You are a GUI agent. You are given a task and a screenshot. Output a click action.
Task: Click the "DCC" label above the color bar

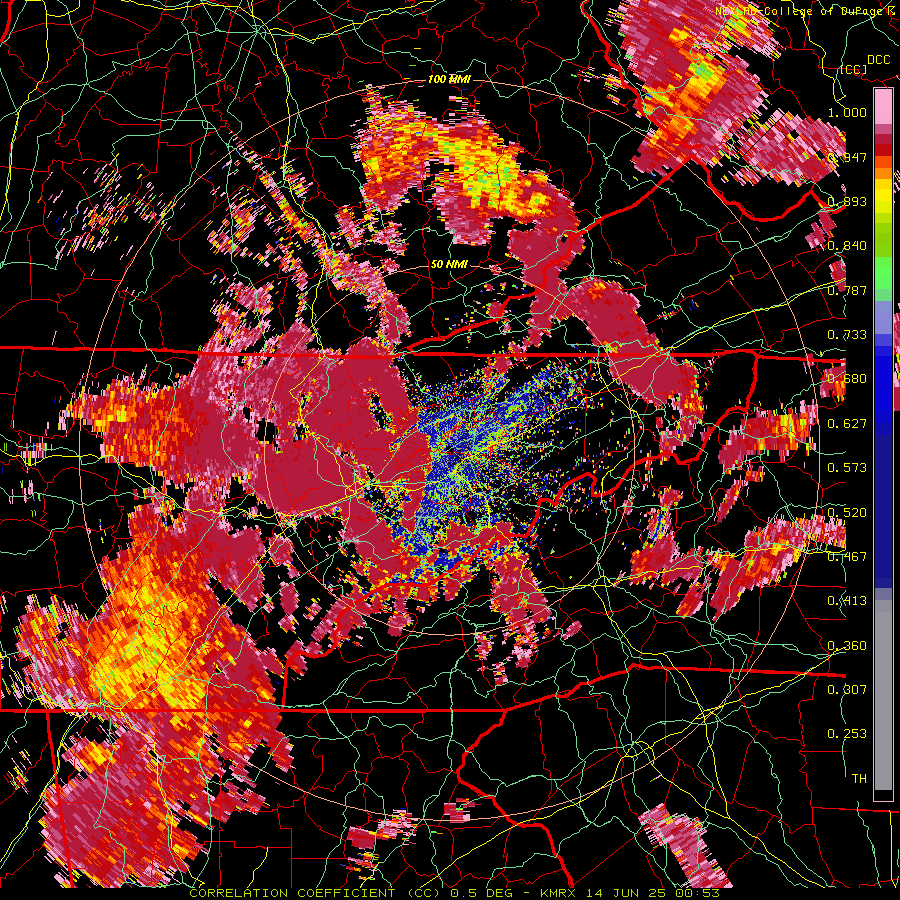[878, 60]
